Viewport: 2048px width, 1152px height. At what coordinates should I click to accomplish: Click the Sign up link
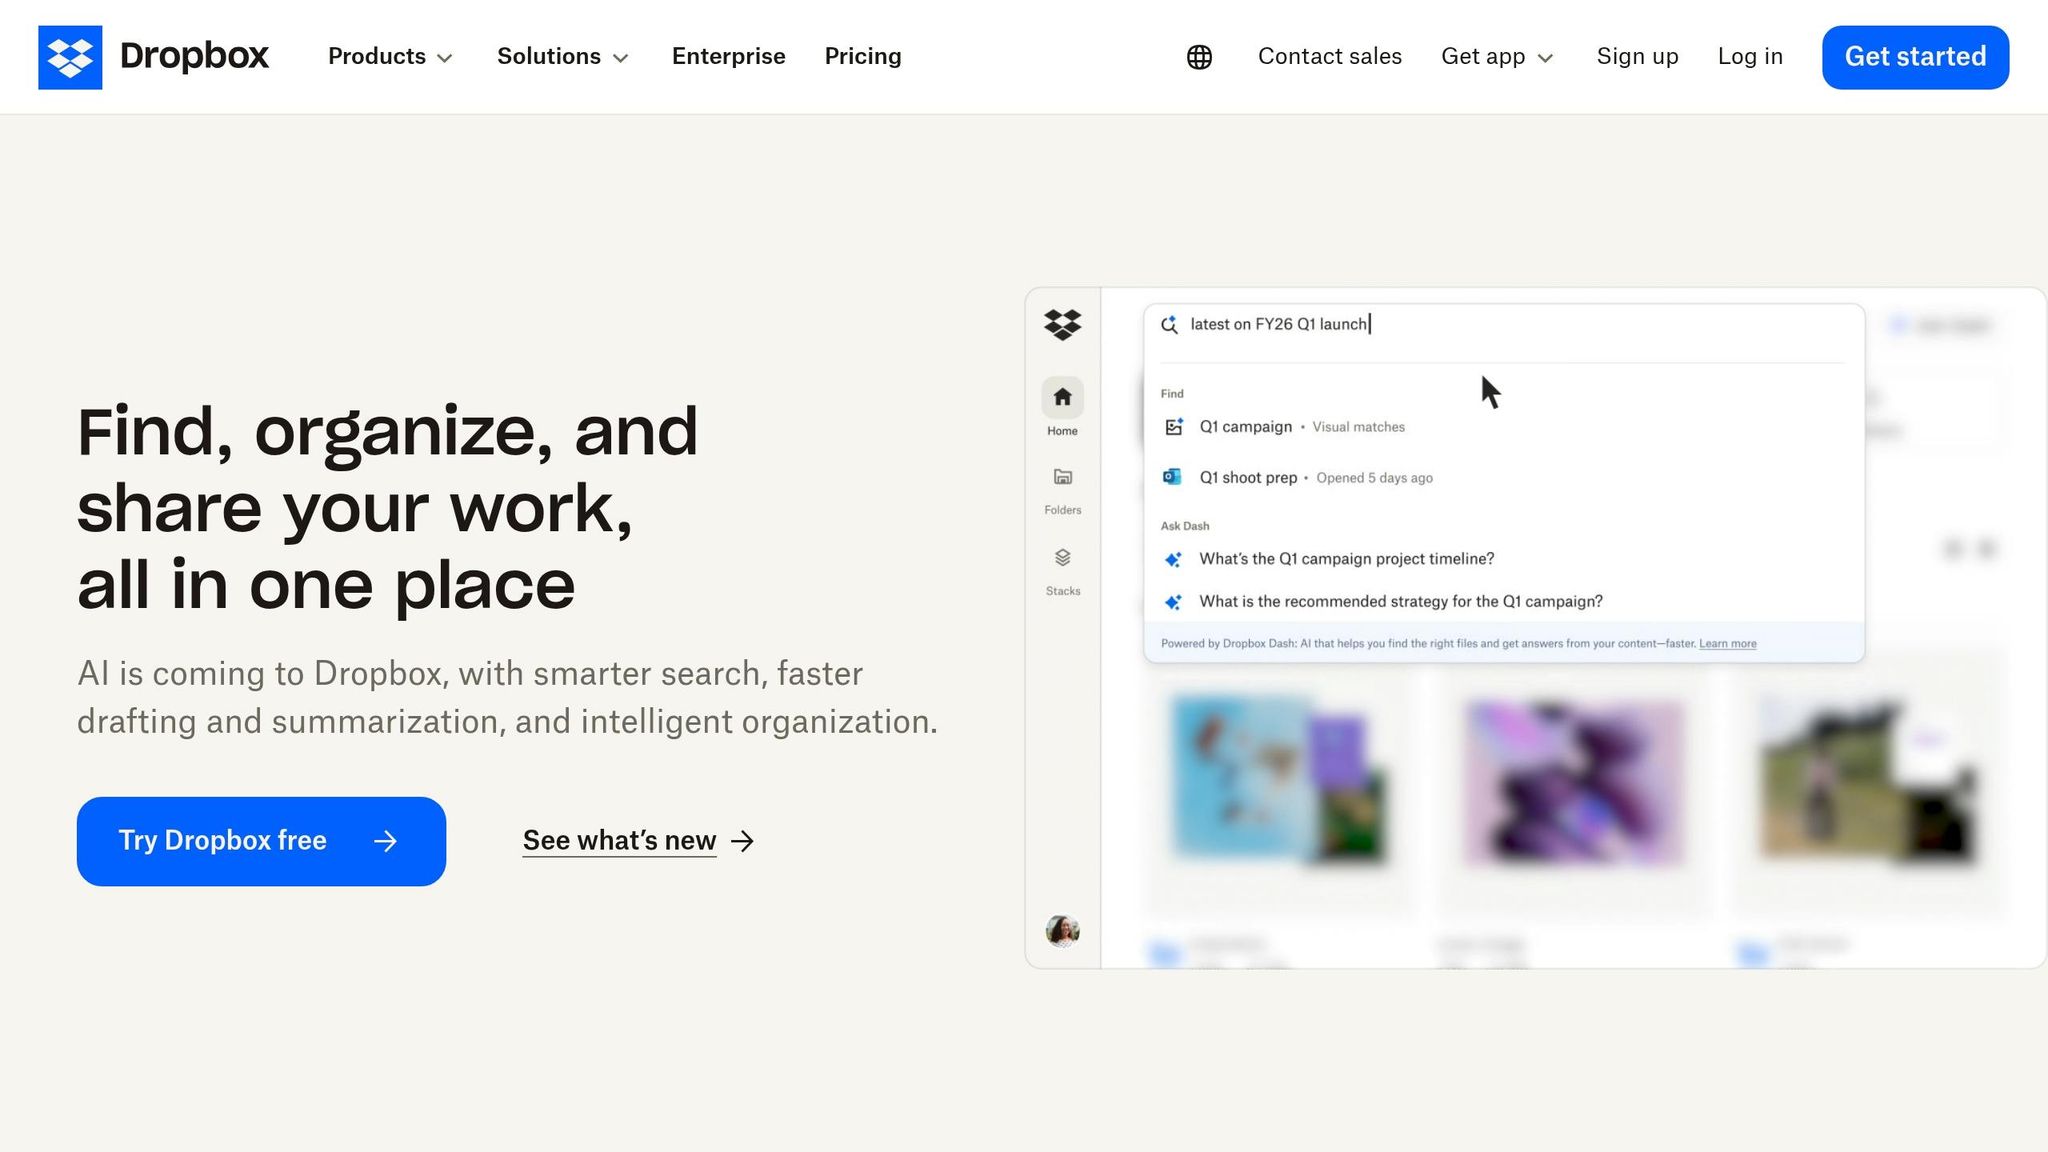pyautogui.click(x=1637, y=57)
